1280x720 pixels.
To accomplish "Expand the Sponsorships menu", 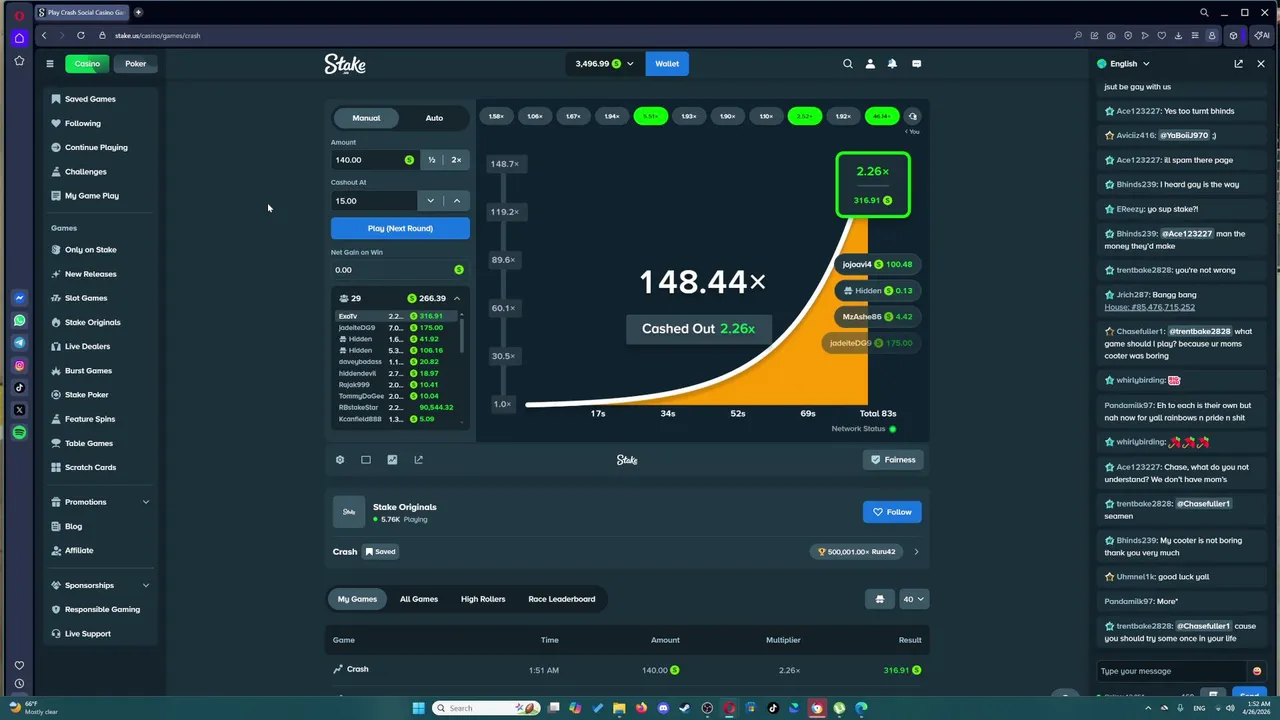I will click(x=99, y=585).
